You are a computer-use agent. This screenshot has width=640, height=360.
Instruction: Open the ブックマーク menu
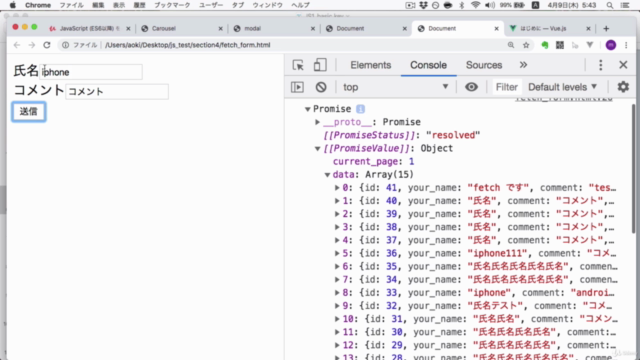tap(172, 5)
